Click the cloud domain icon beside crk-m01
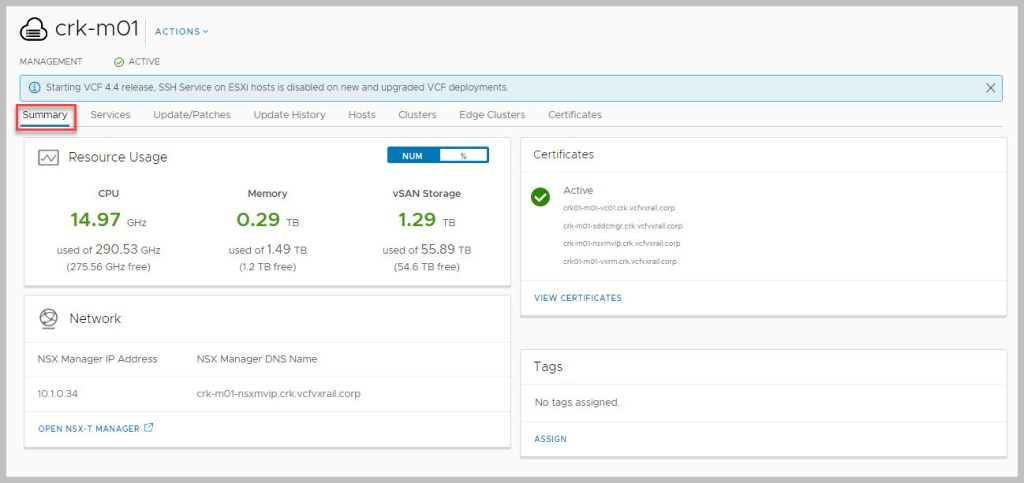This screenshot has height=483, width=1024. point(34,31)
